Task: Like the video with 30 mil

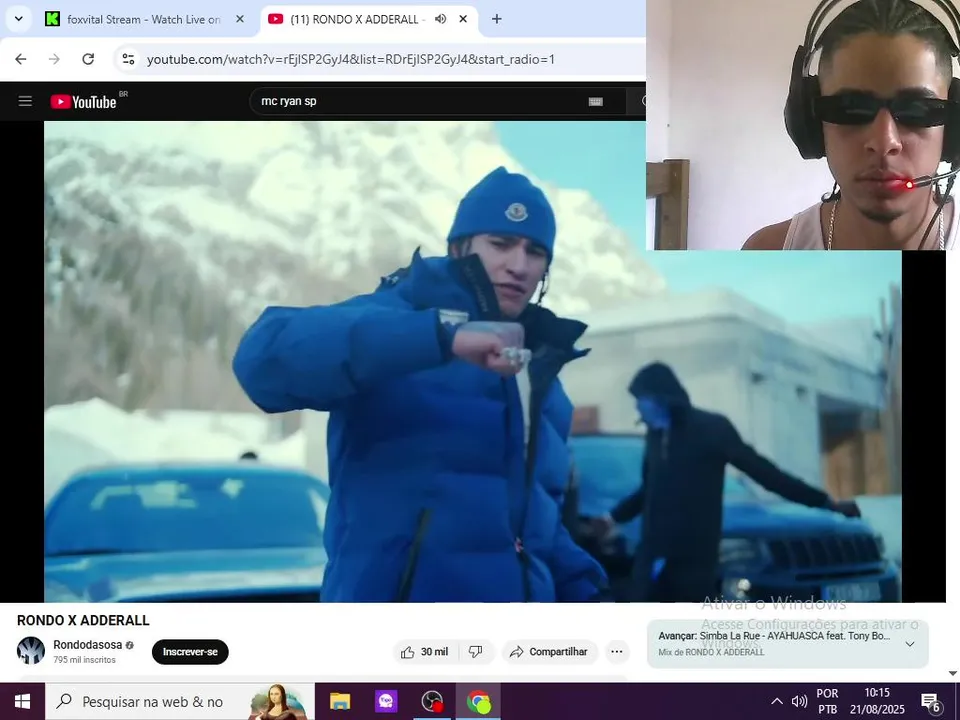Action: 425,652
